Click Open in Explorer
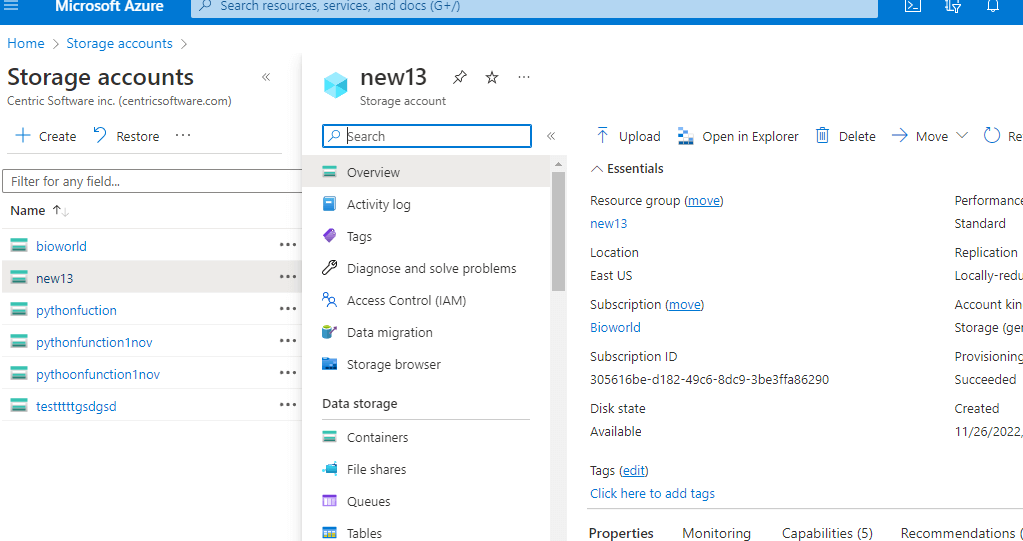Image resolution: width=1023 pixels, height=541 pixels. click(x=738, y=136)
